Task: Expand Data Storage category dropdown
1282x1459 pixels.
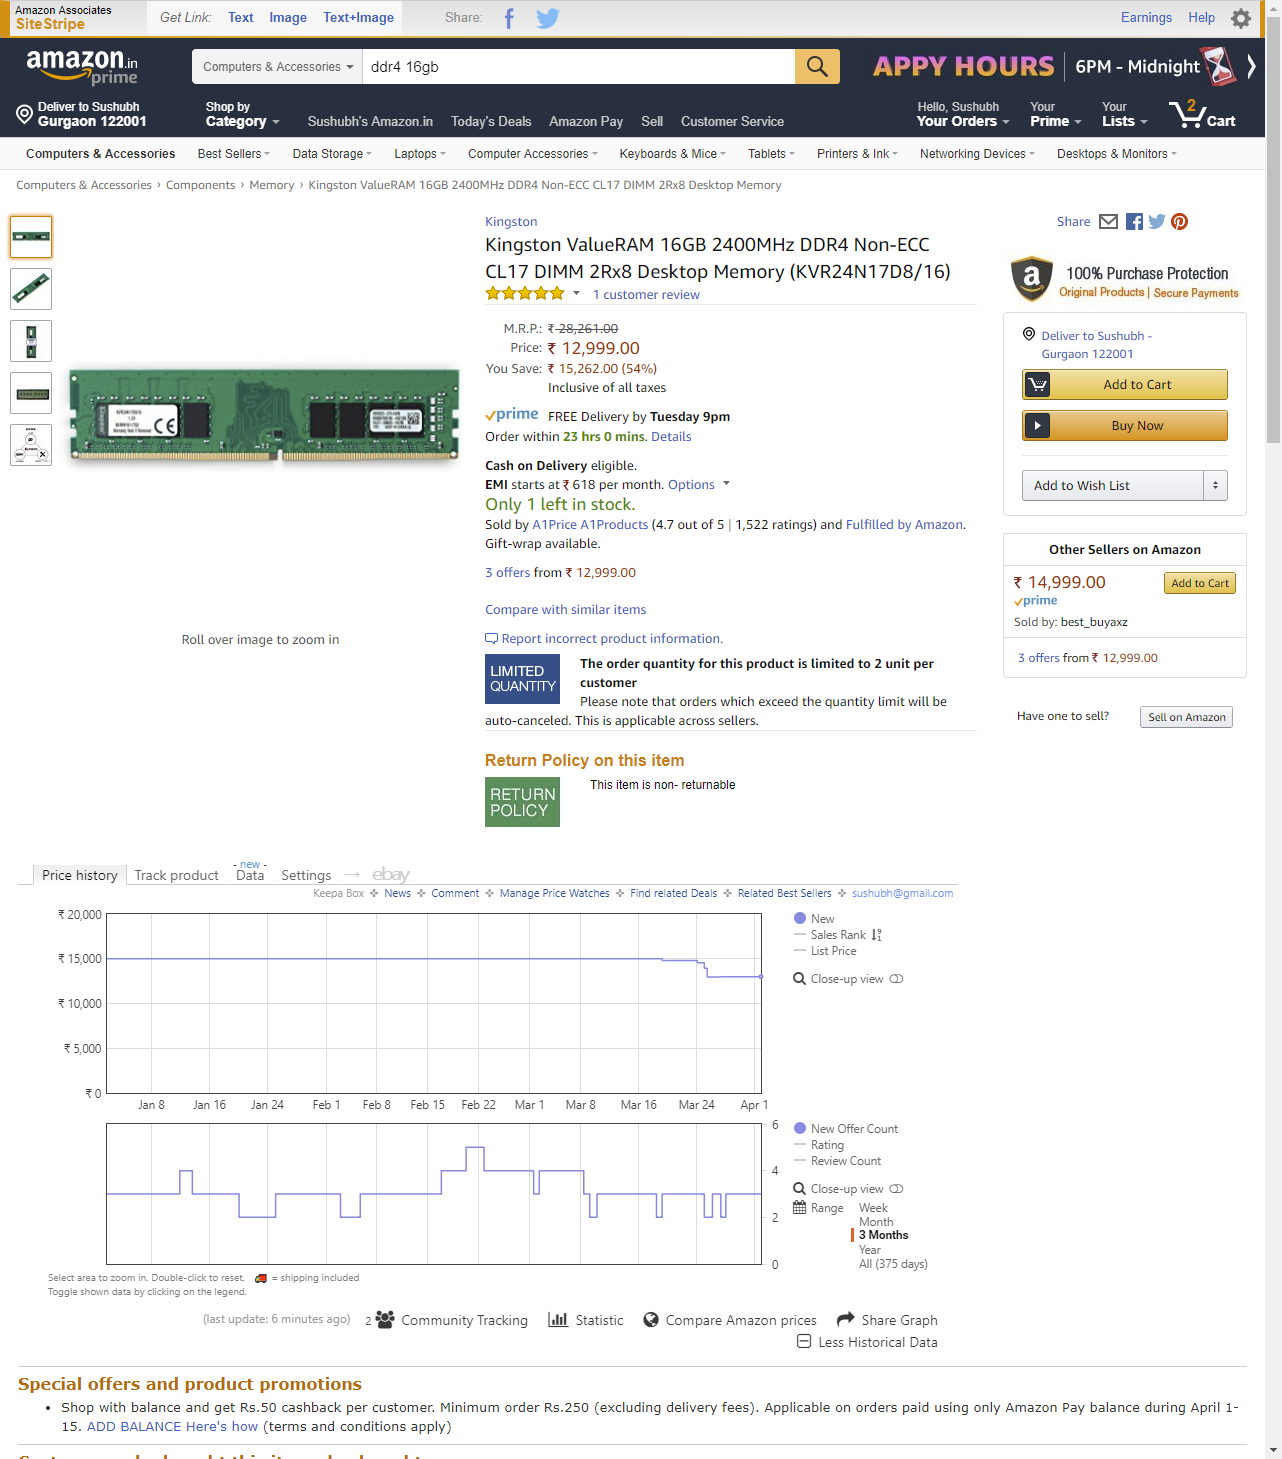Action: [332, 154]
